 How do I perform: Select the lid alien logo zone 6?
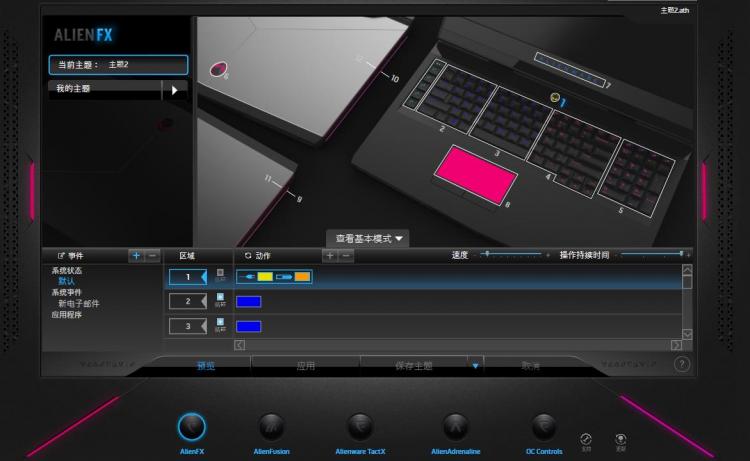click(218, 69)
